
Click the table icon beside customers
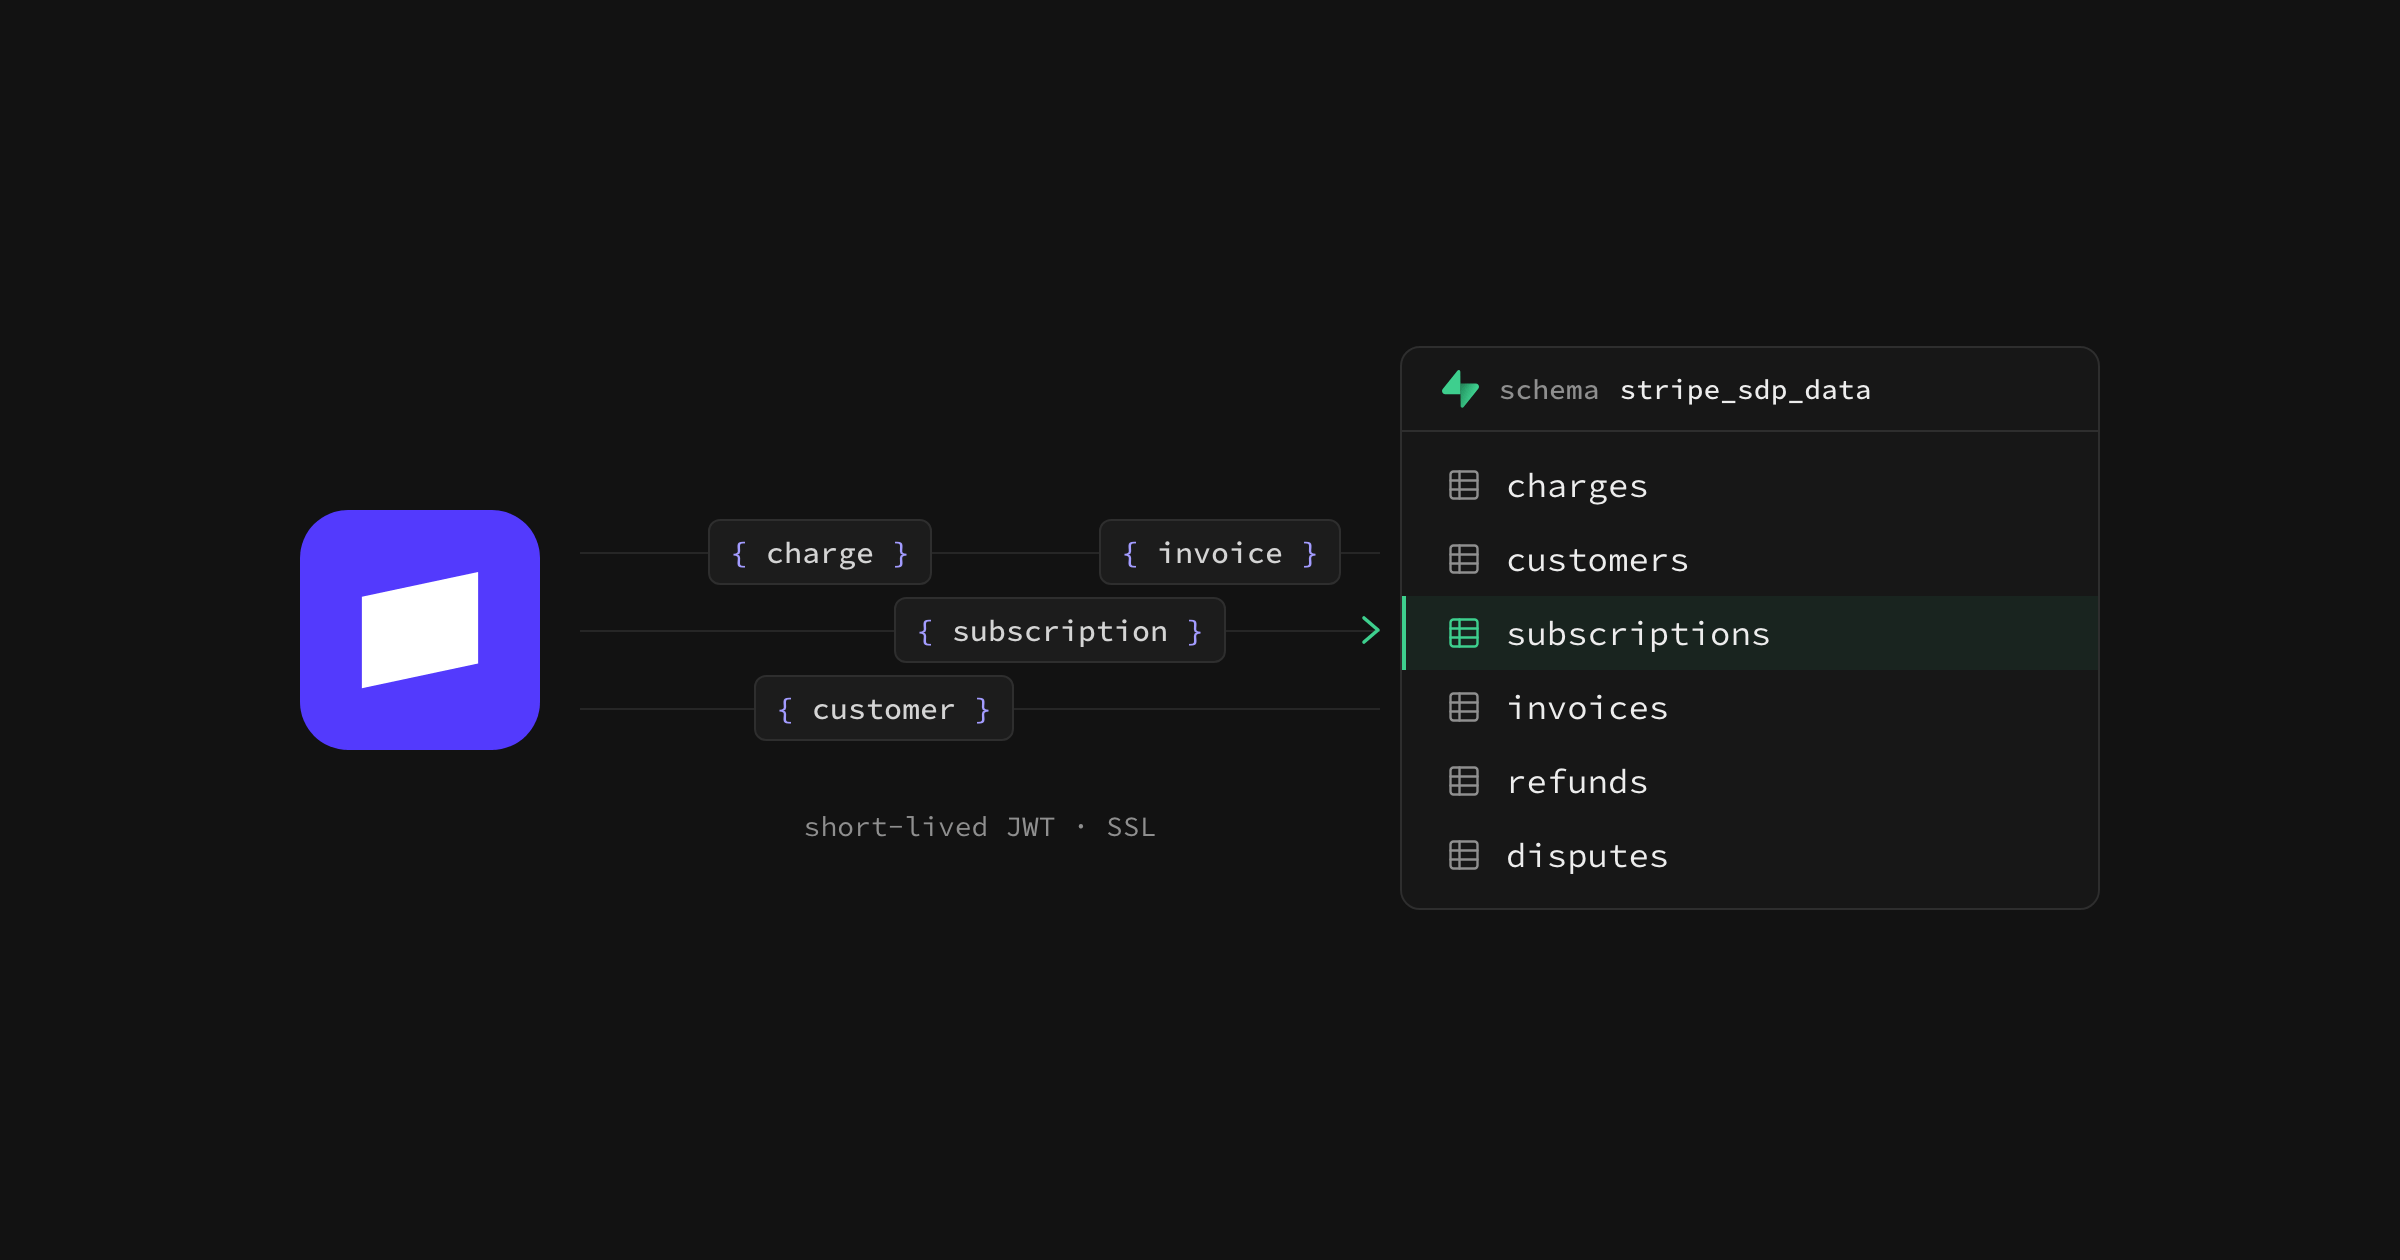pyautogui.click(x=1464, y=559)
